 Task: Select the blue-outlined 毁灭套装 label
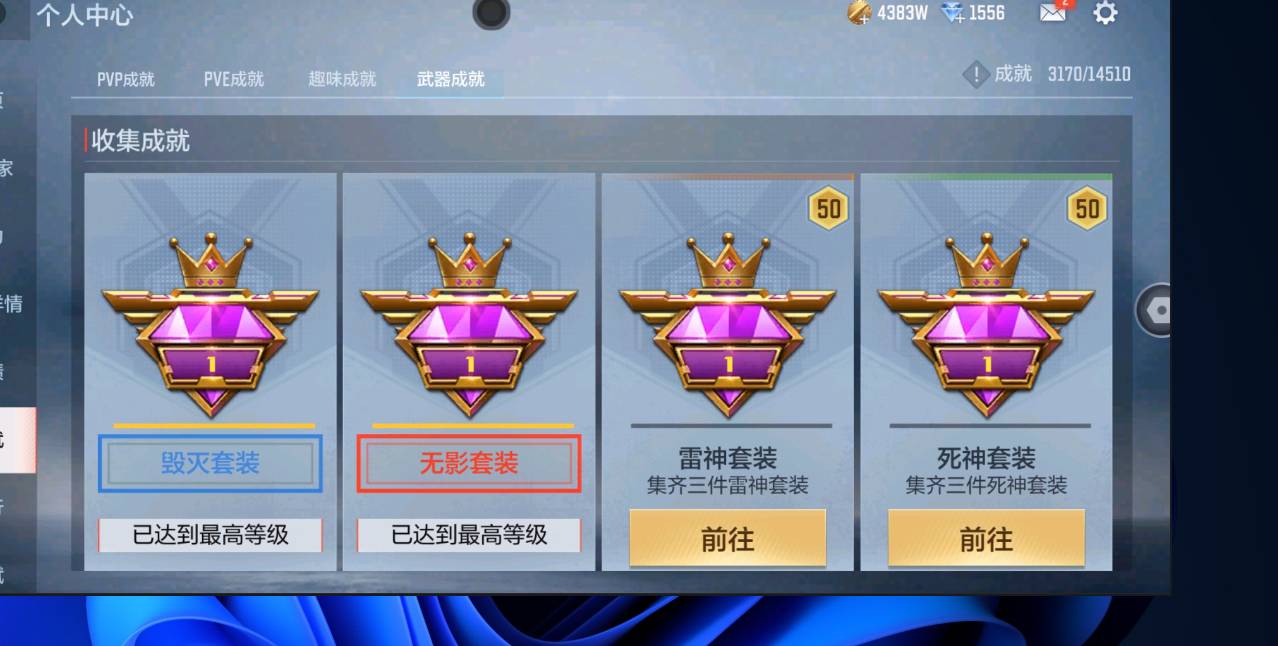(x=210, y=463)
